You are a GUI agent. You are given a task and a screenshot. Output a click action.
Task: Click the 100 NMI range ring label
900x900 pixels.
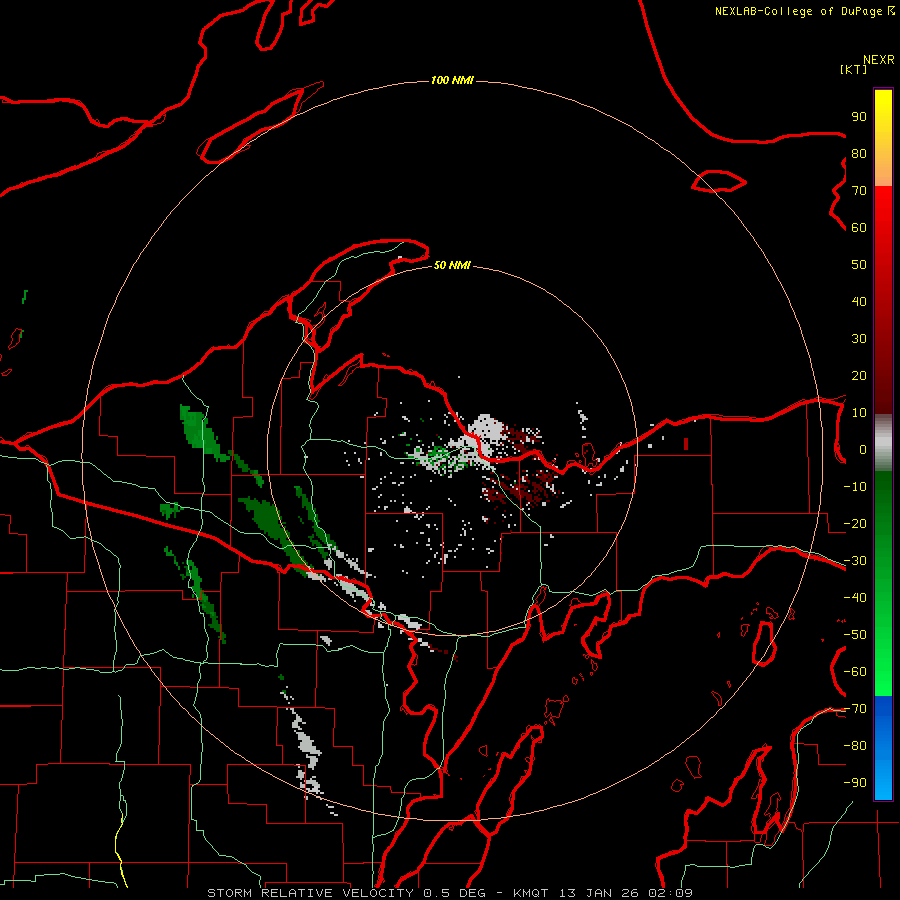click(x=452, y=80)
